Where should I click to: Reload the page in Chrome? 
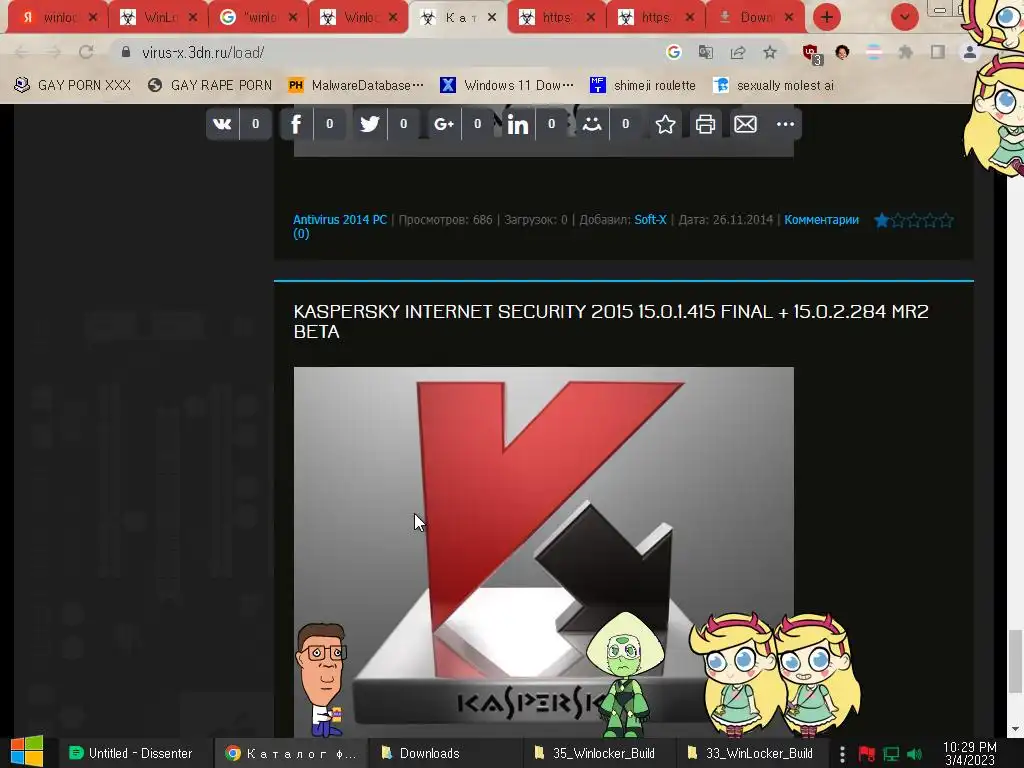pyautogui.click(x=86, y=52)
